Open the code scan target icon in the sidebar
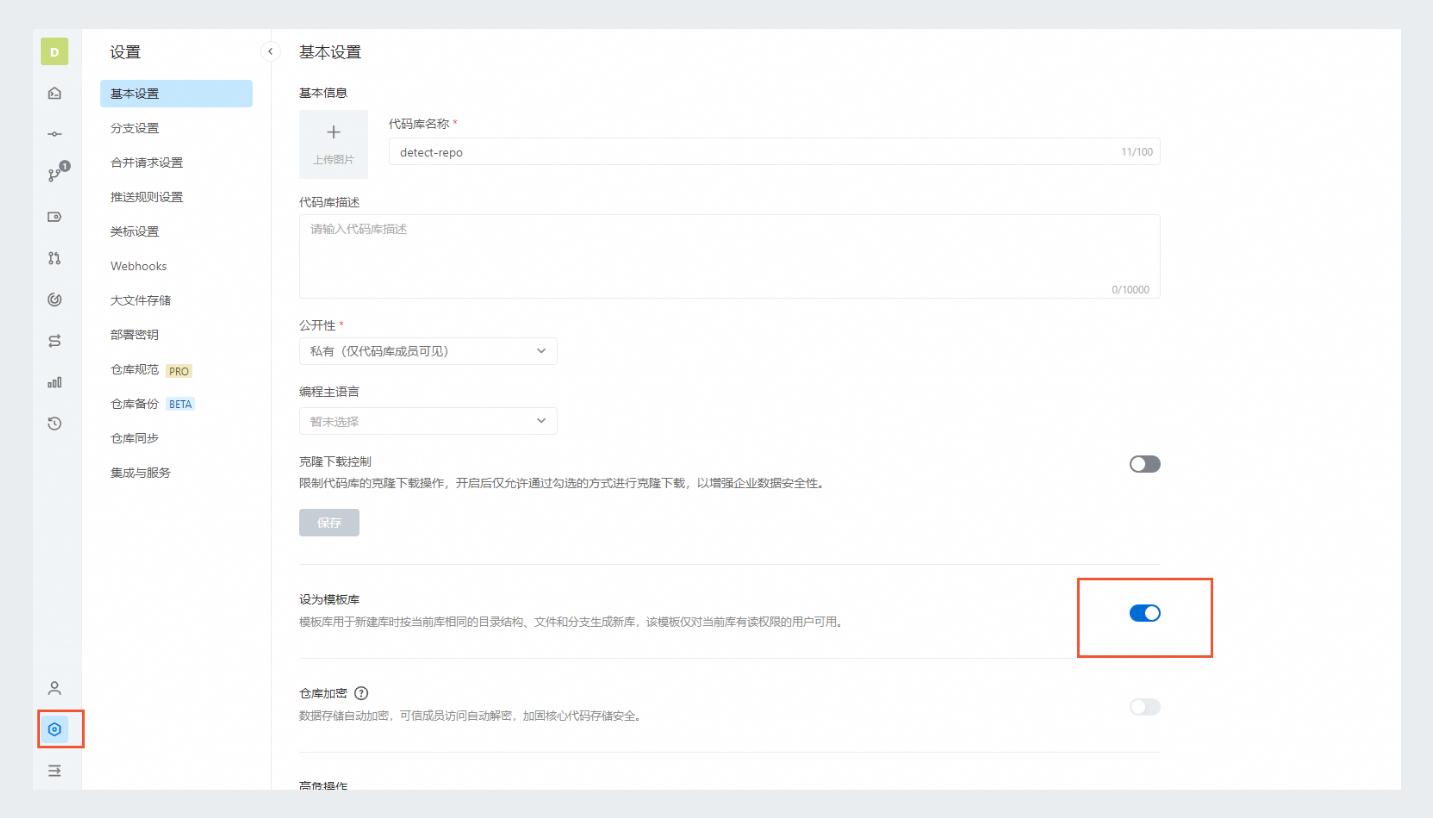1433x818 pixels. click(55, 299)
